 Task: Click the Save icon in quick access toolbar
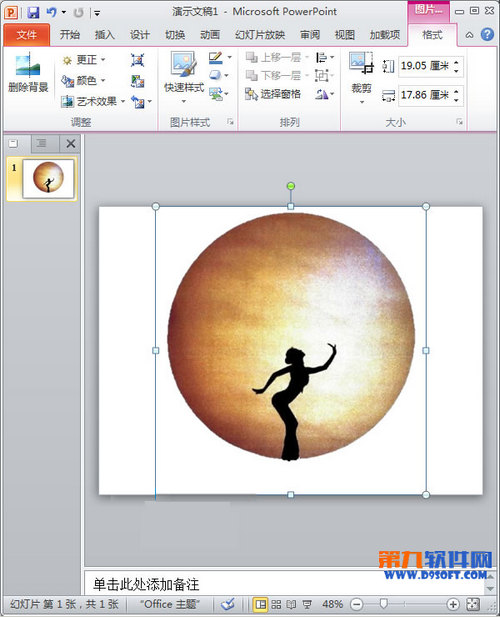pos(33,13)
